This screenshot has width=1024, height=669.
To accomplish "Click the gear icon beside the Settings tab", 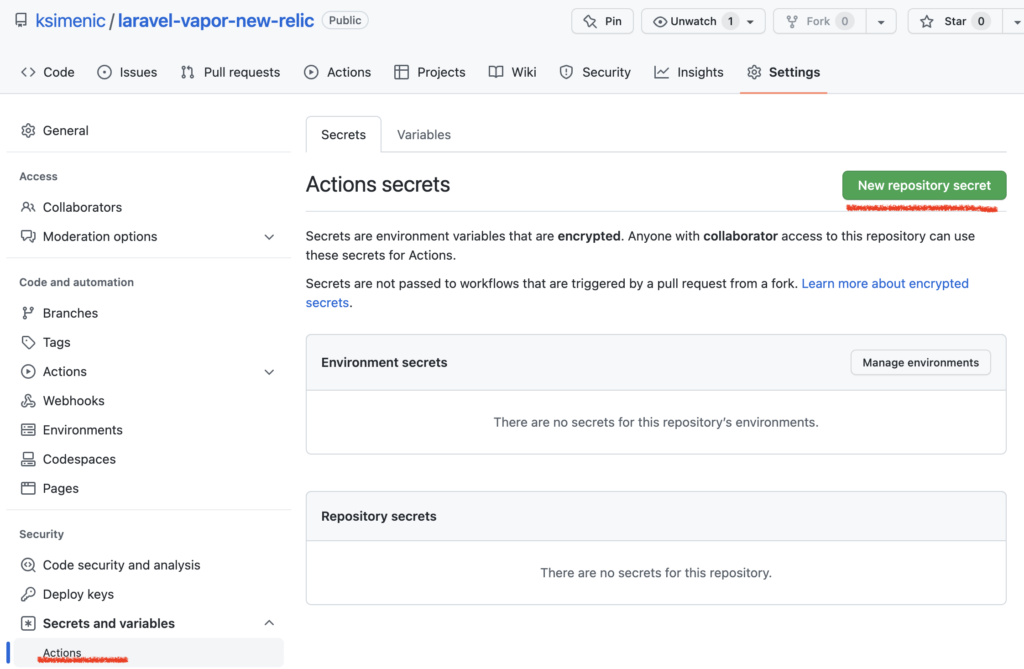I will 754,73.
